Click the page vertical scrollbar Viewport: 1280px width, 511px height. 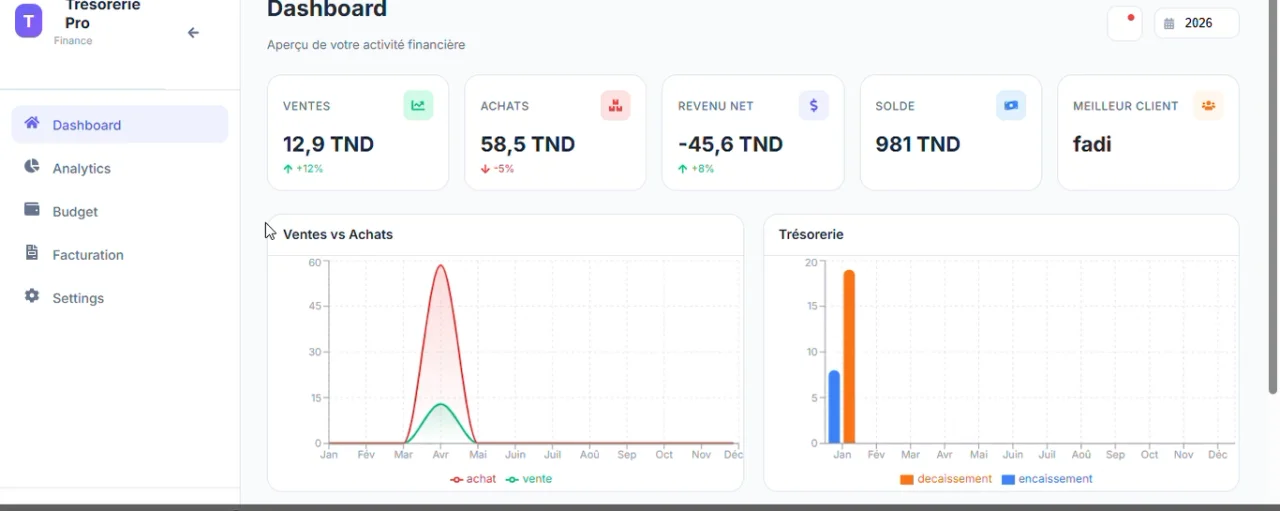[1273, 197]
